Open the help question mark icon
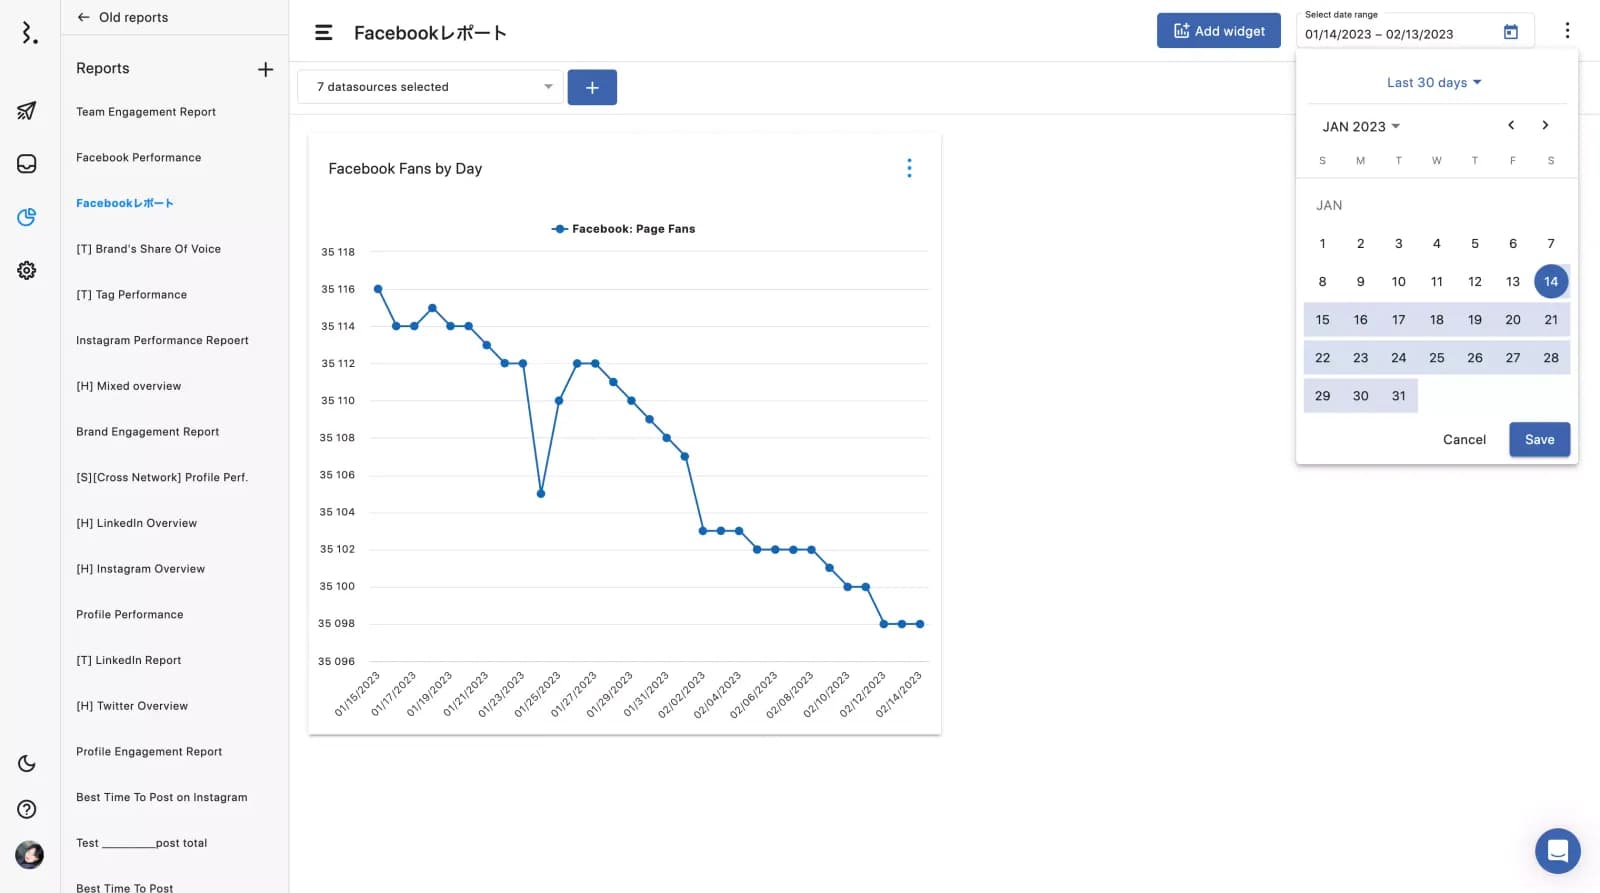 pyautogui.click(x=27, y=809)
